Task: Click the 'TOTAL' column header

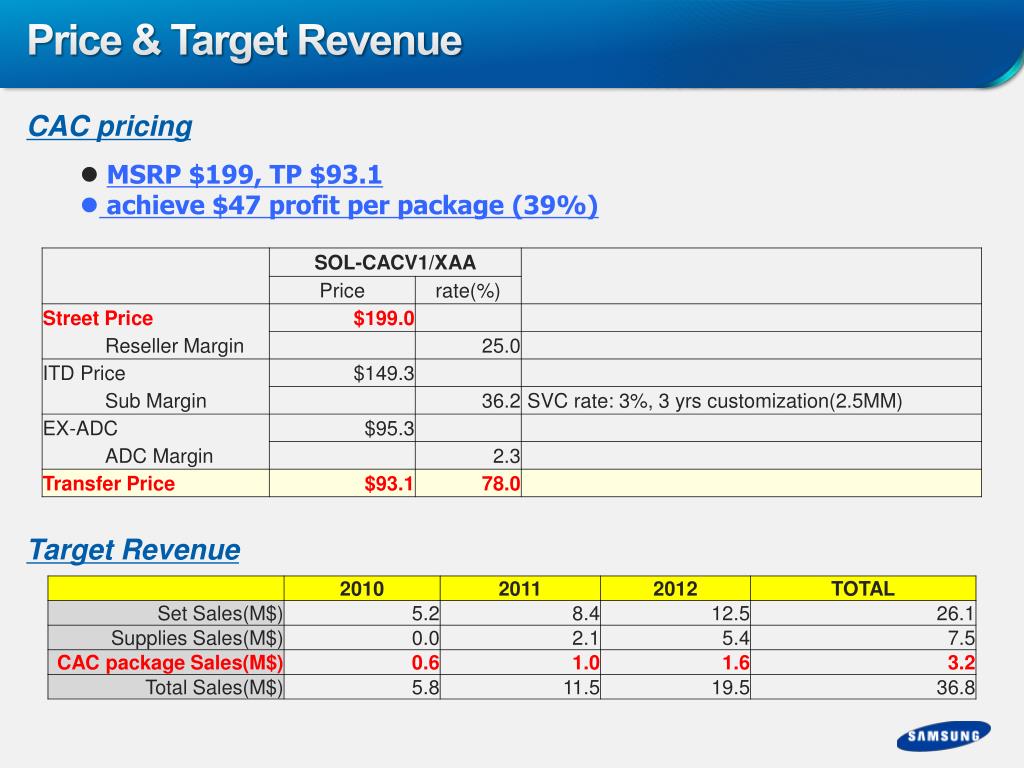Action: [x=863, y=589]
